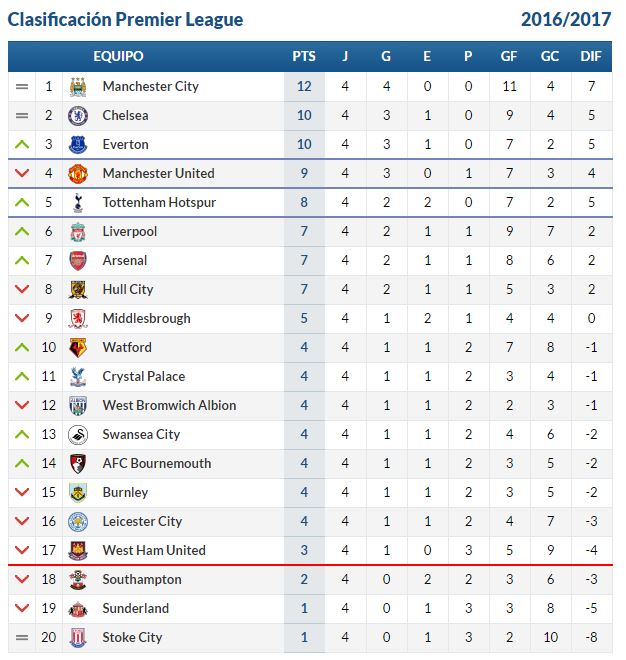
Task: Click Stoke City's unchanged position indicator
Action: point(22,638)
